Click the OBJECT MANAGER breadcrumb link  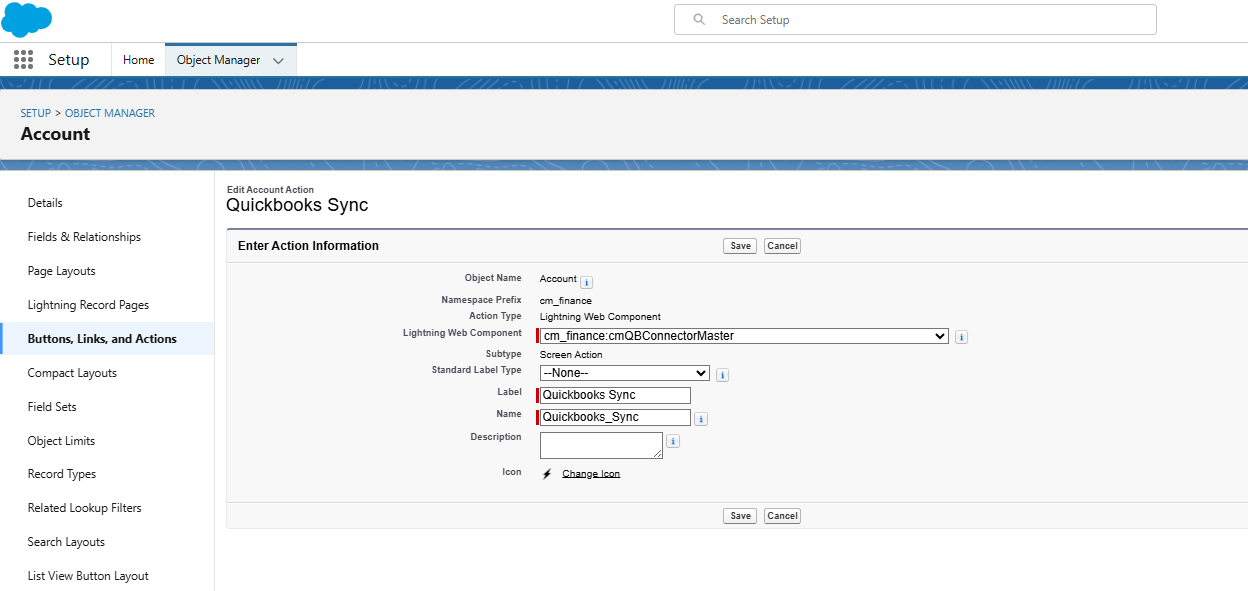(110, 113)
